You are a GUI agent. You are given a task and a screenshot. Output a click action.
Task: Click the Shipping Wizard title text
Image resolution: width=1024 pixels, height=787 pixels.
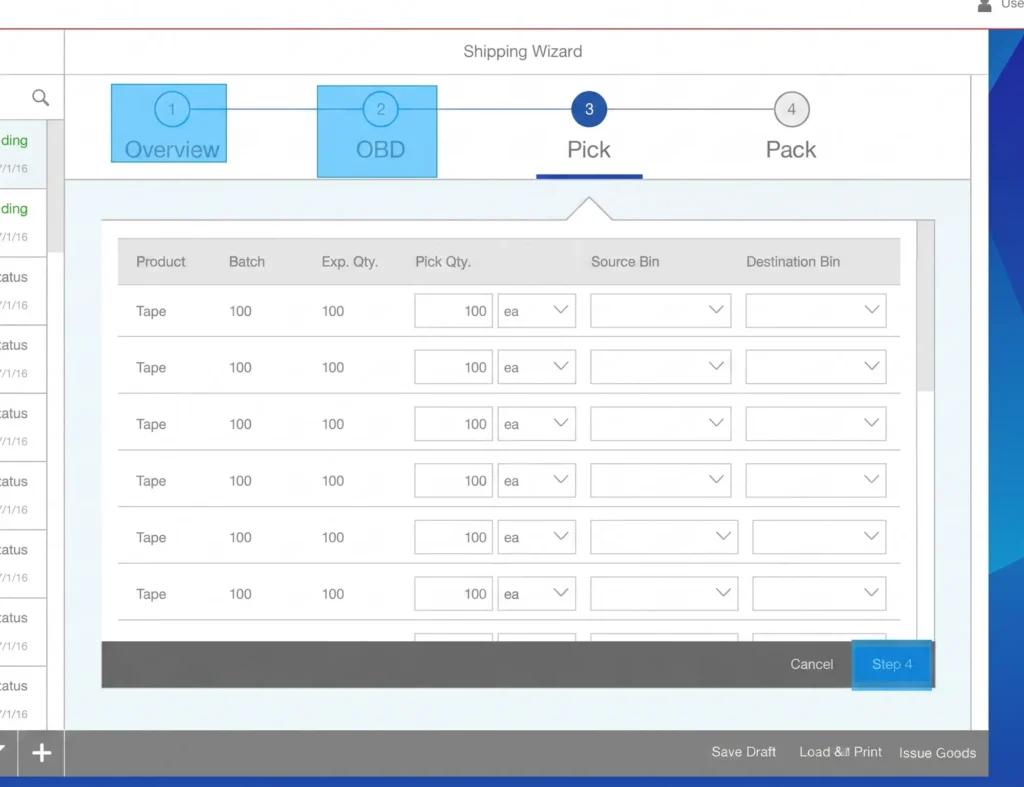click(523, 52)
